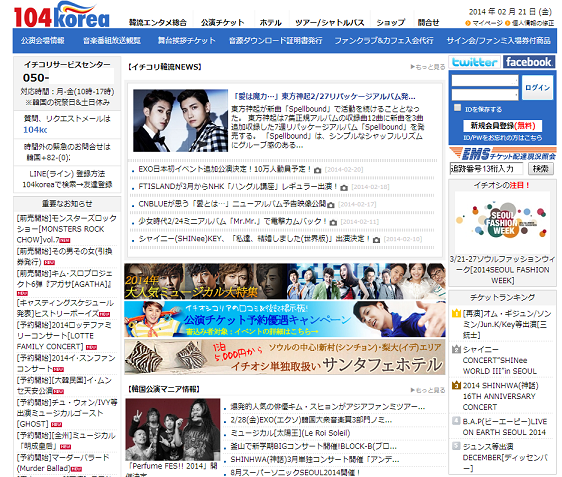This screenshot has height=477, width=562.
Task: Select 音楽番組放送観覧 in blue navigation bar
Action: [x=112, y=40]
